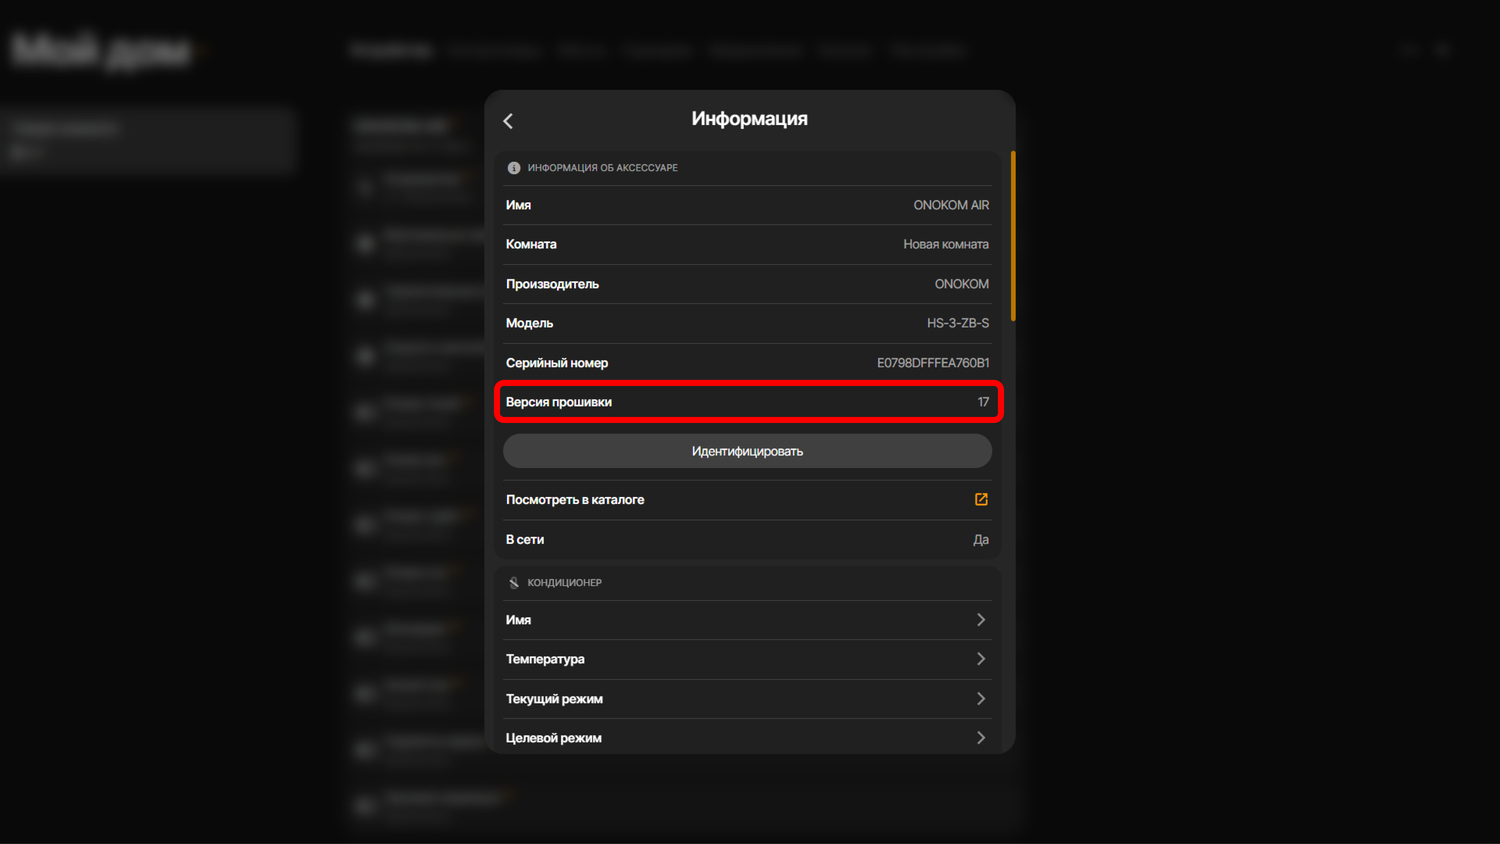
Task: Select the Комната value Новая комната
Action: pos(945,244)
